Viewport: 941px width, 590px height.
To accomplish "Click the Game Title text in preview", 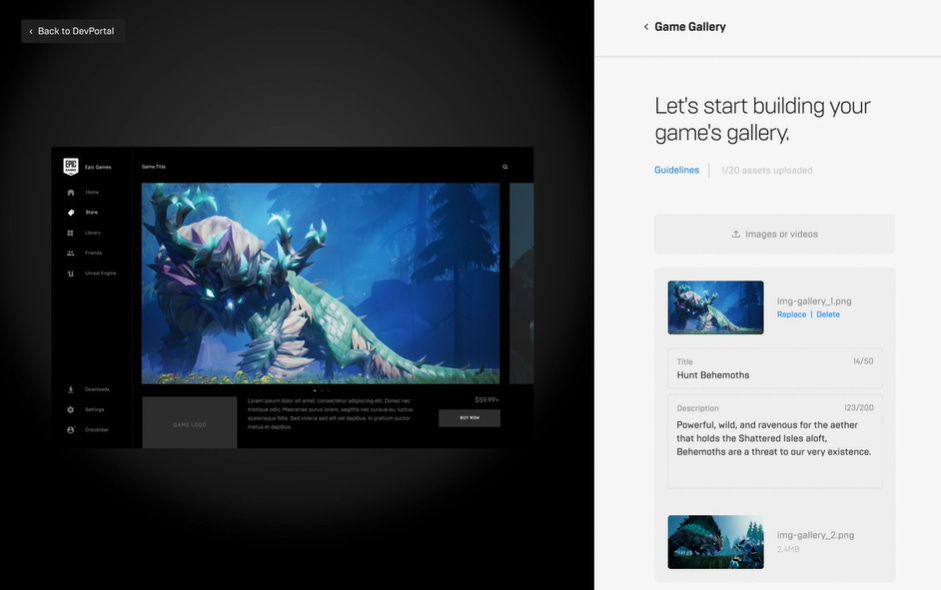I will click(x=154, y=167).
